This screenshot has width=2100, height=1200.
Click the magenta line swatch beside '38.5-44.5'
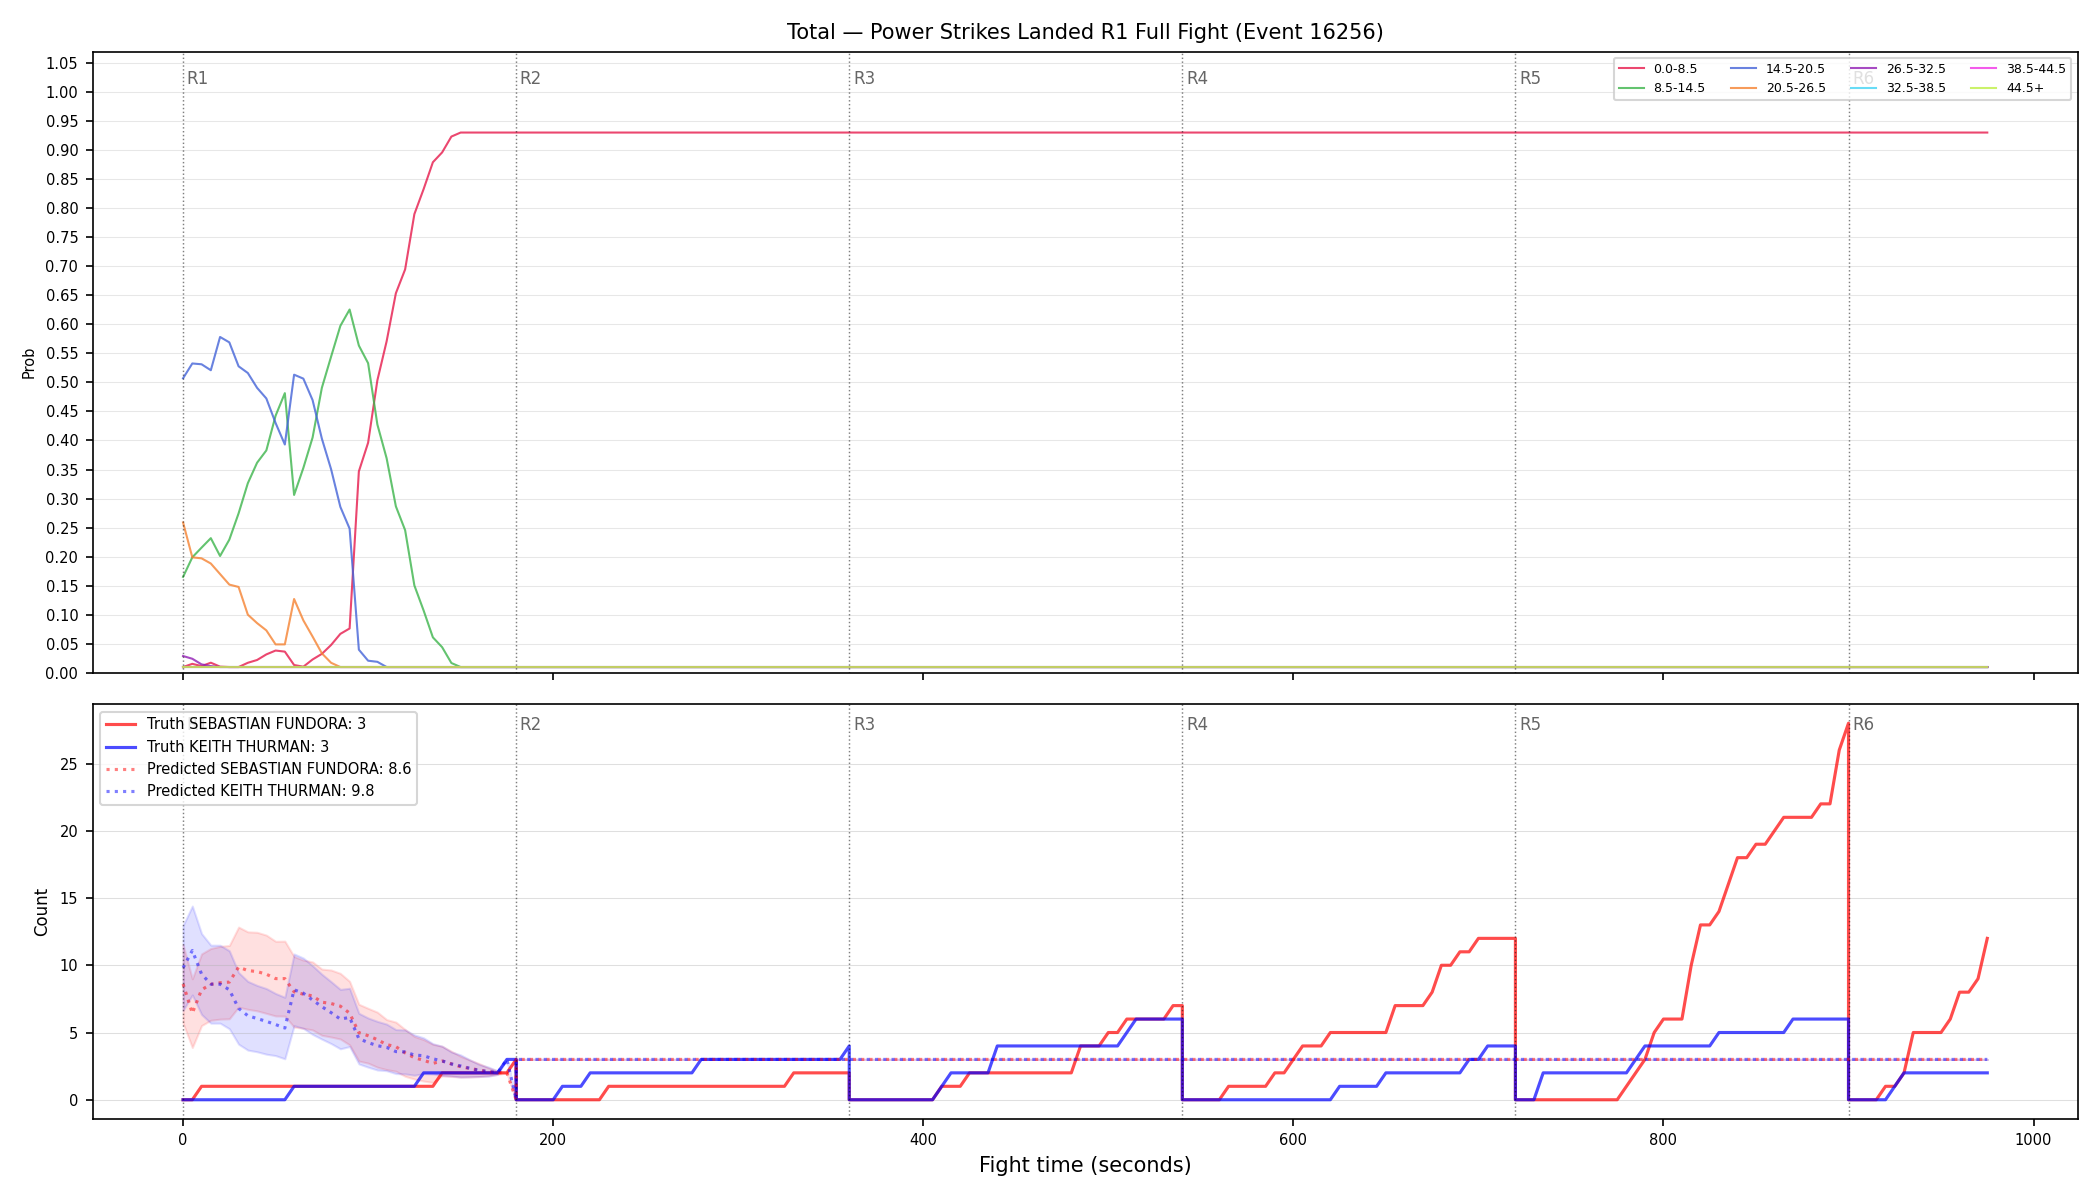(x=1984, y=69)
